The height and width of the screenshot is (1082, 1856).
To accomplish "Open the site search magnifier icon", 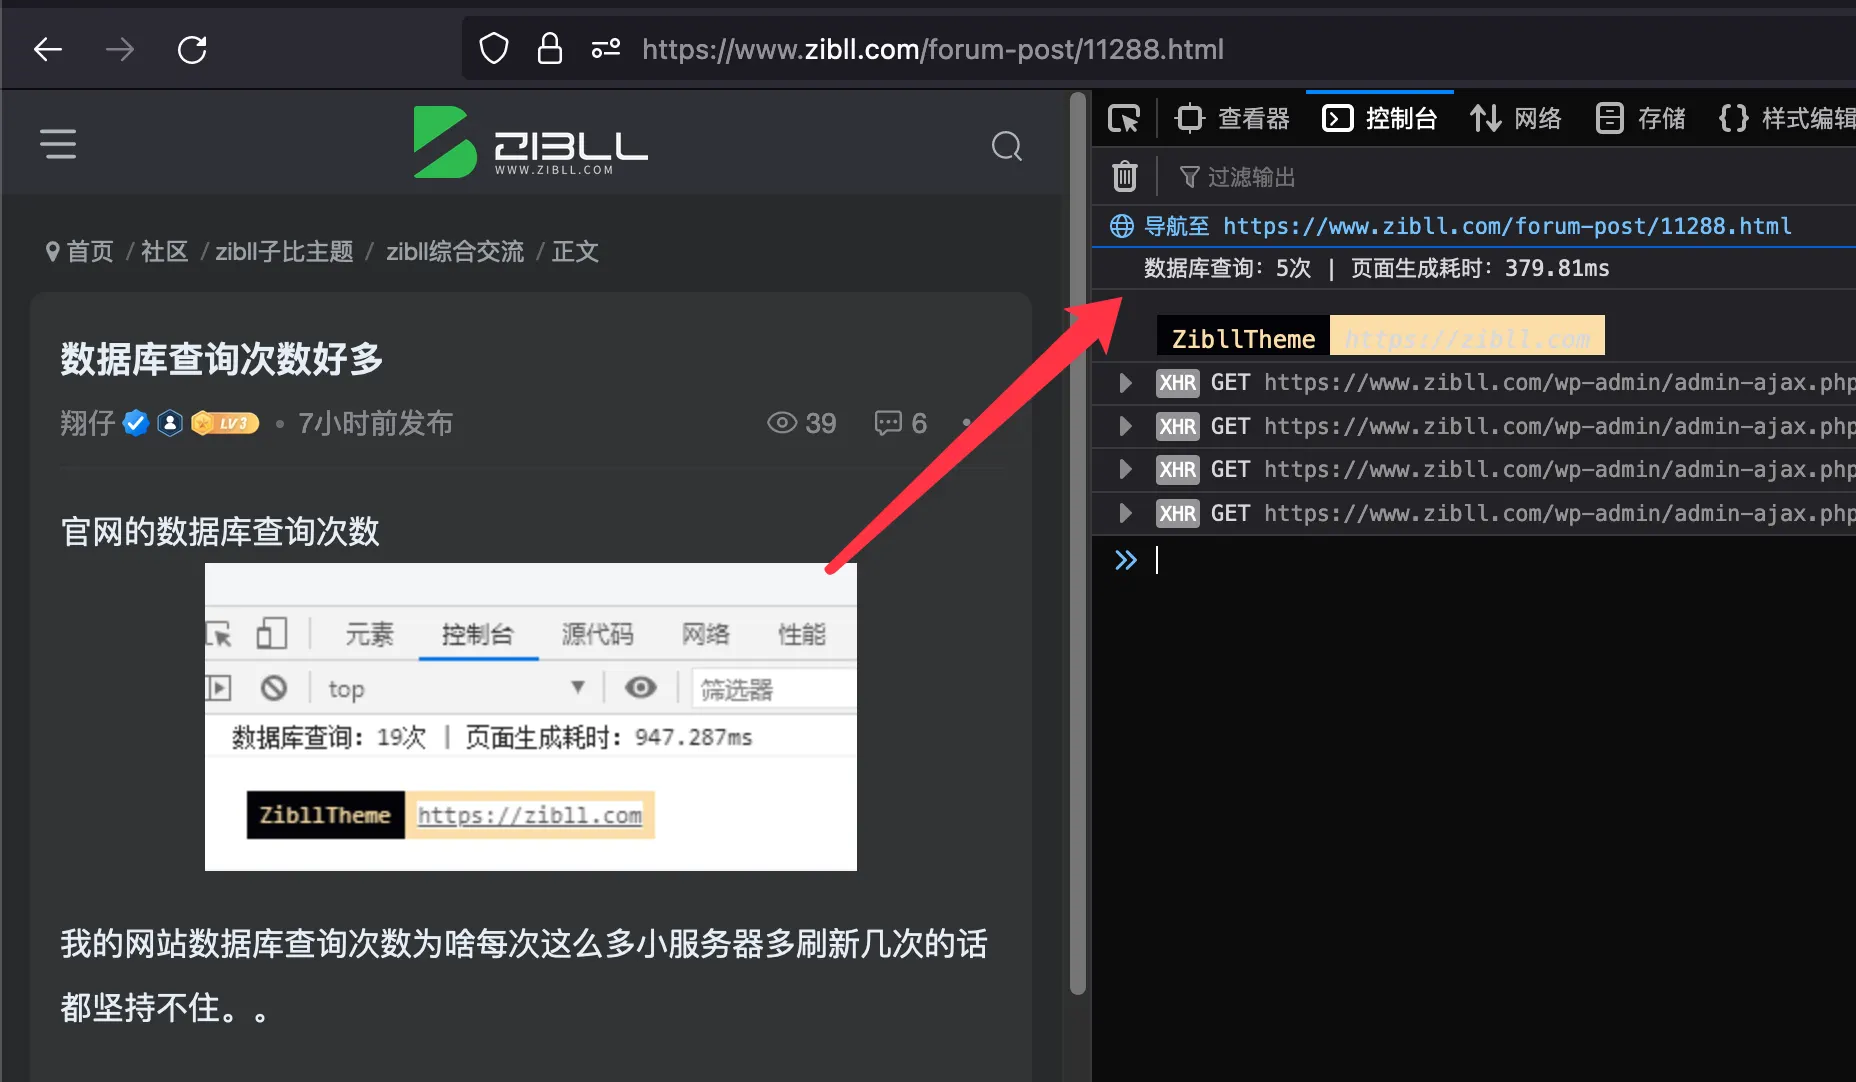I will tap(1007, 146).
